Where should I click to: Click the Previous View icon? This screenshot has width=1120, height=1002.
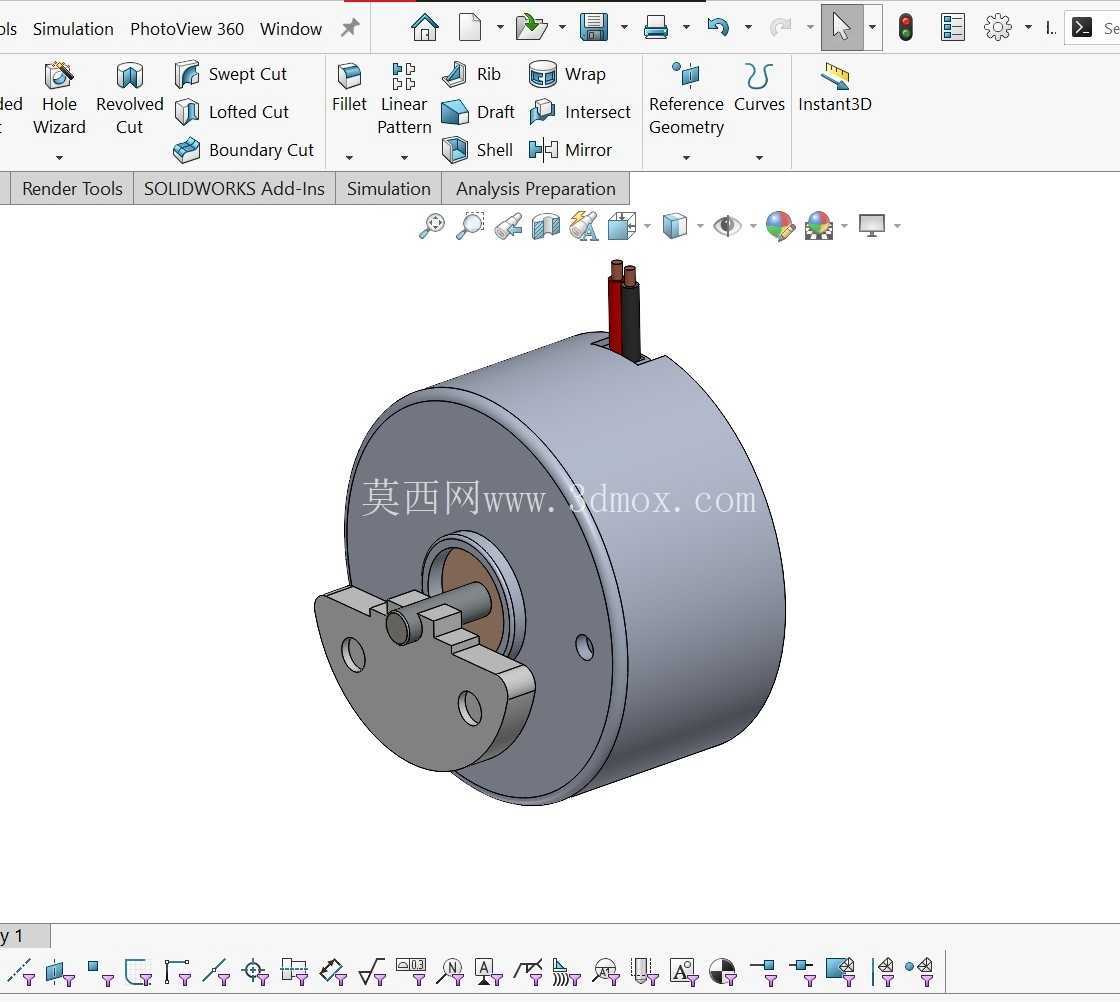click(x=508, y=226)
